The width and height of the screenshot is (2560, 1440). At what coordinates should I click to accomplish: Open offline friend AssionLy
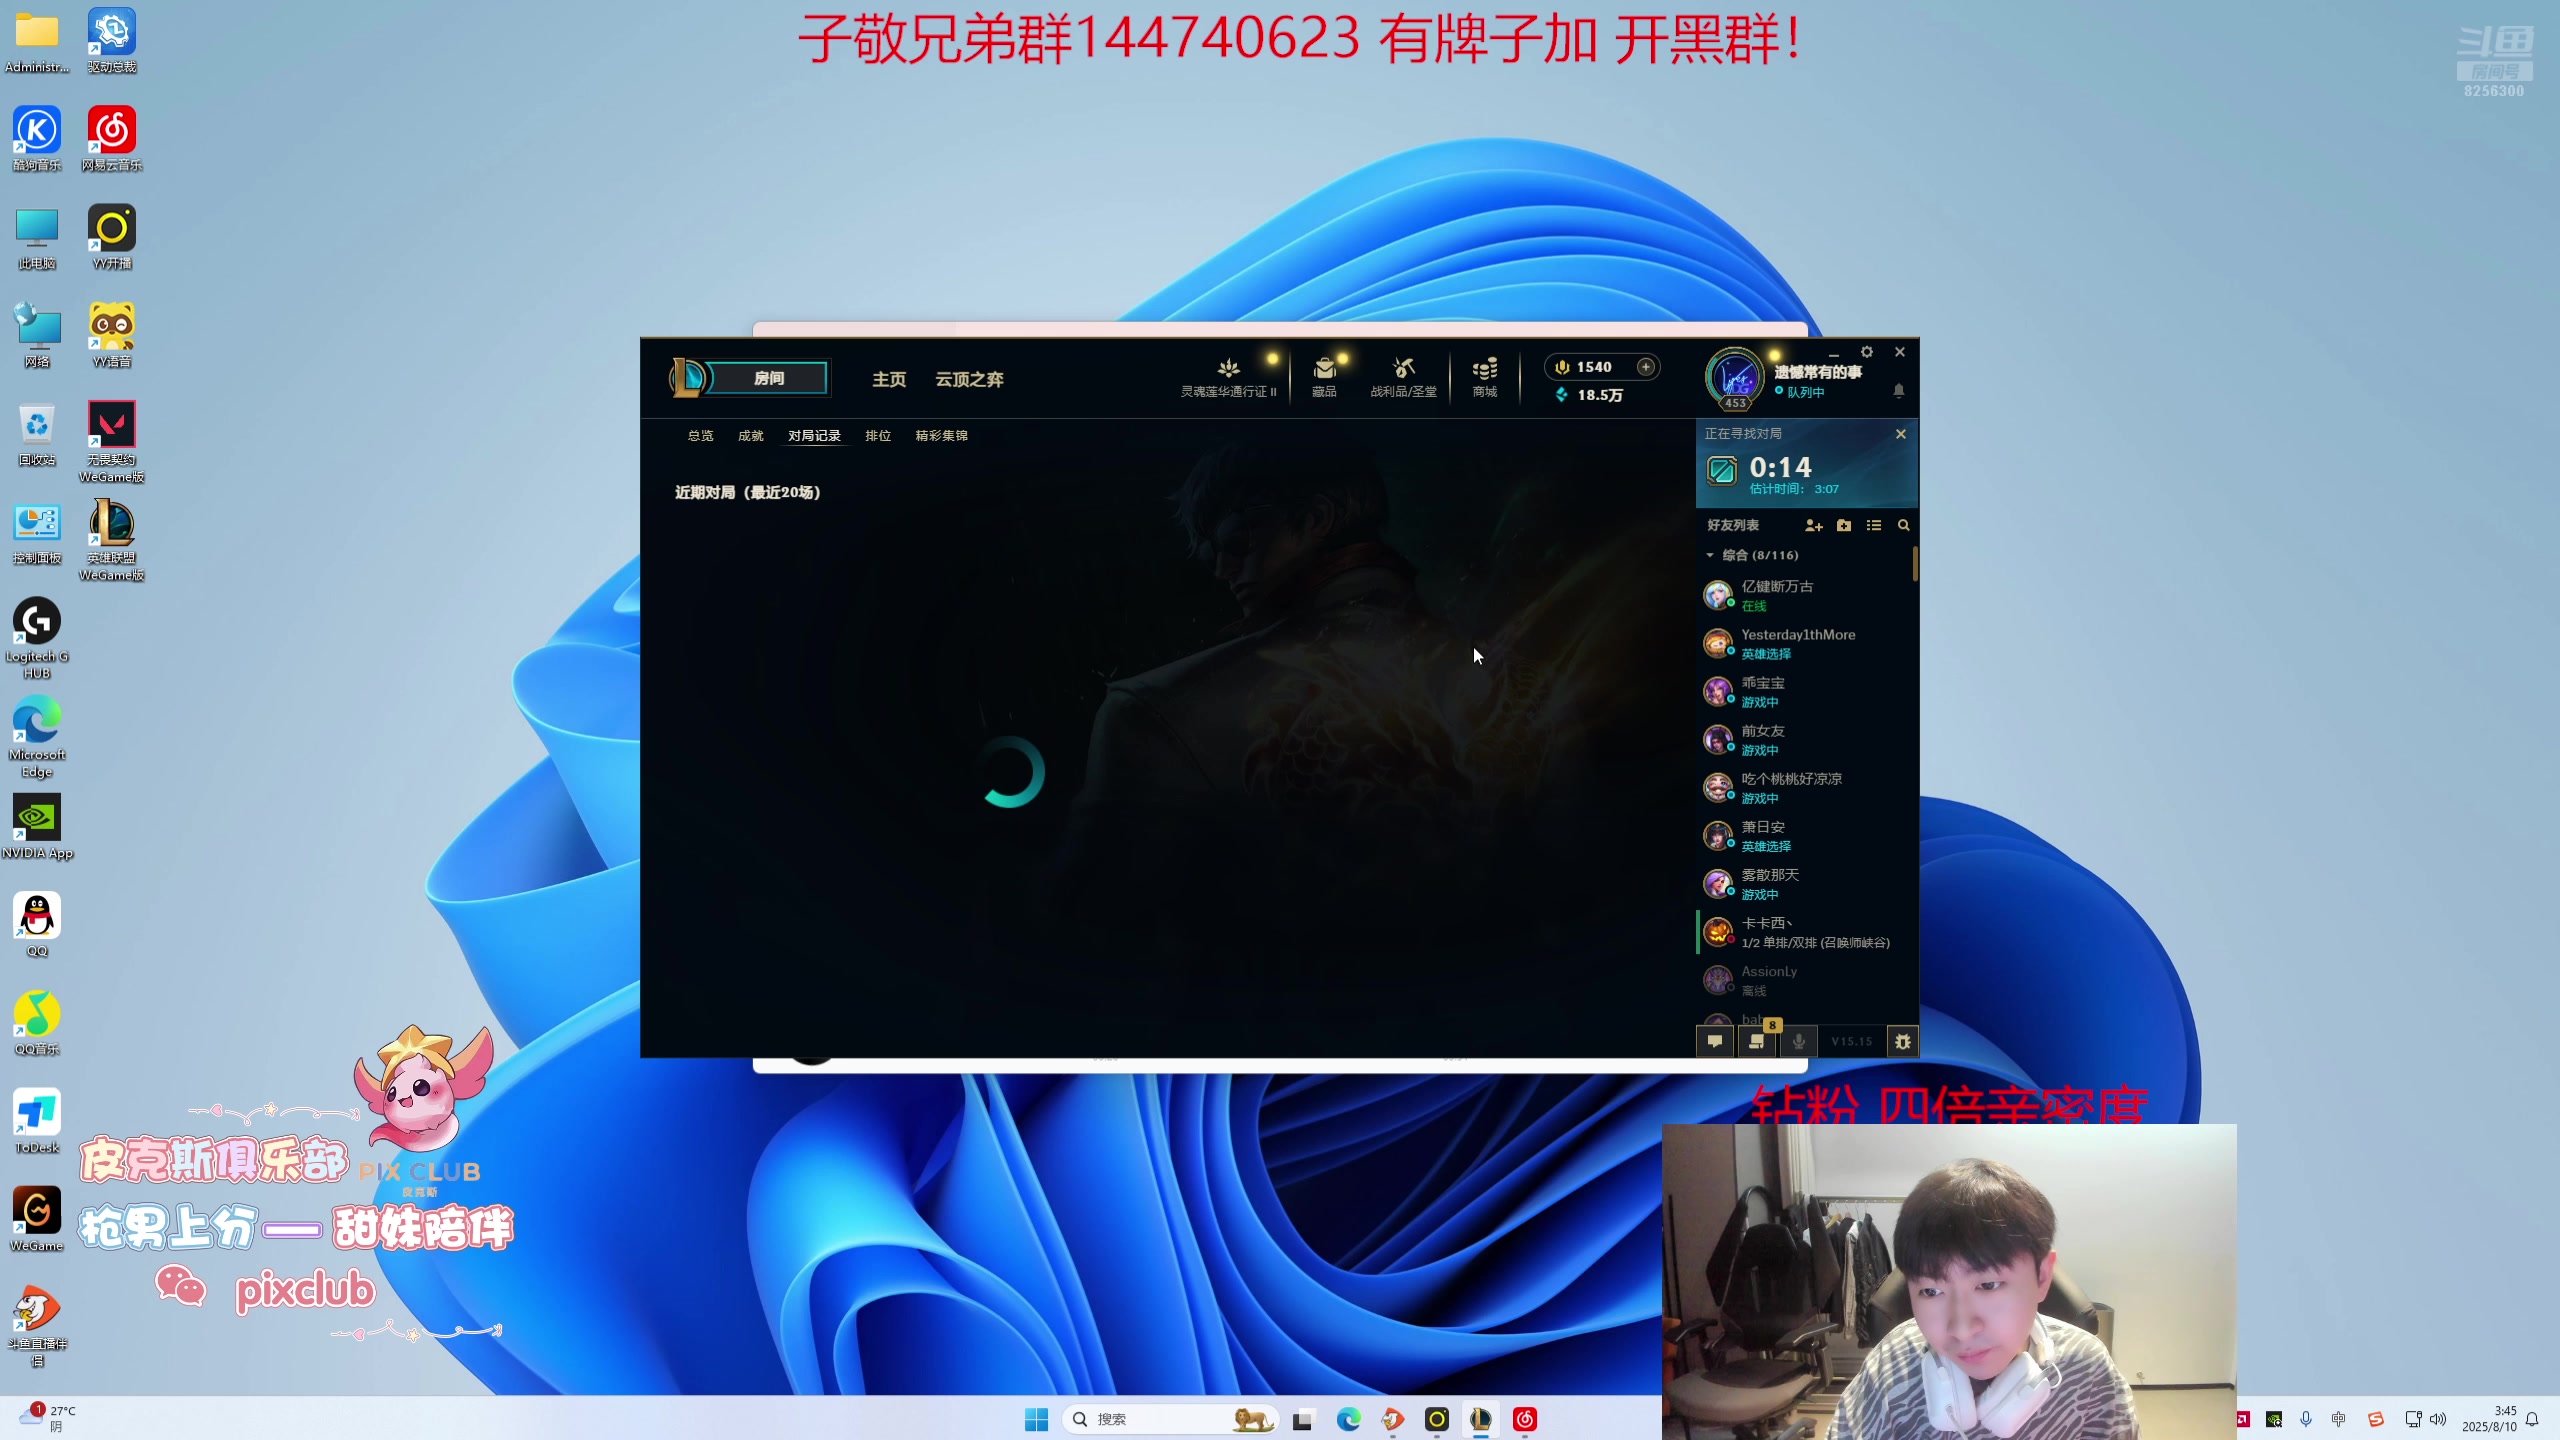click(1805, 980)
